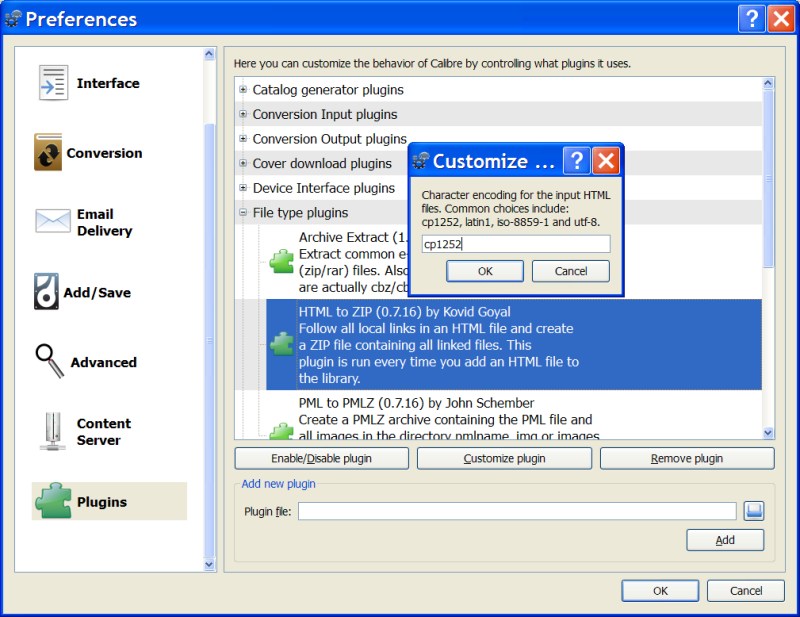This screenshot has width=800, height=617.
Task: Open the Advanced magnifier icon
Action: [x=49, y=361]
